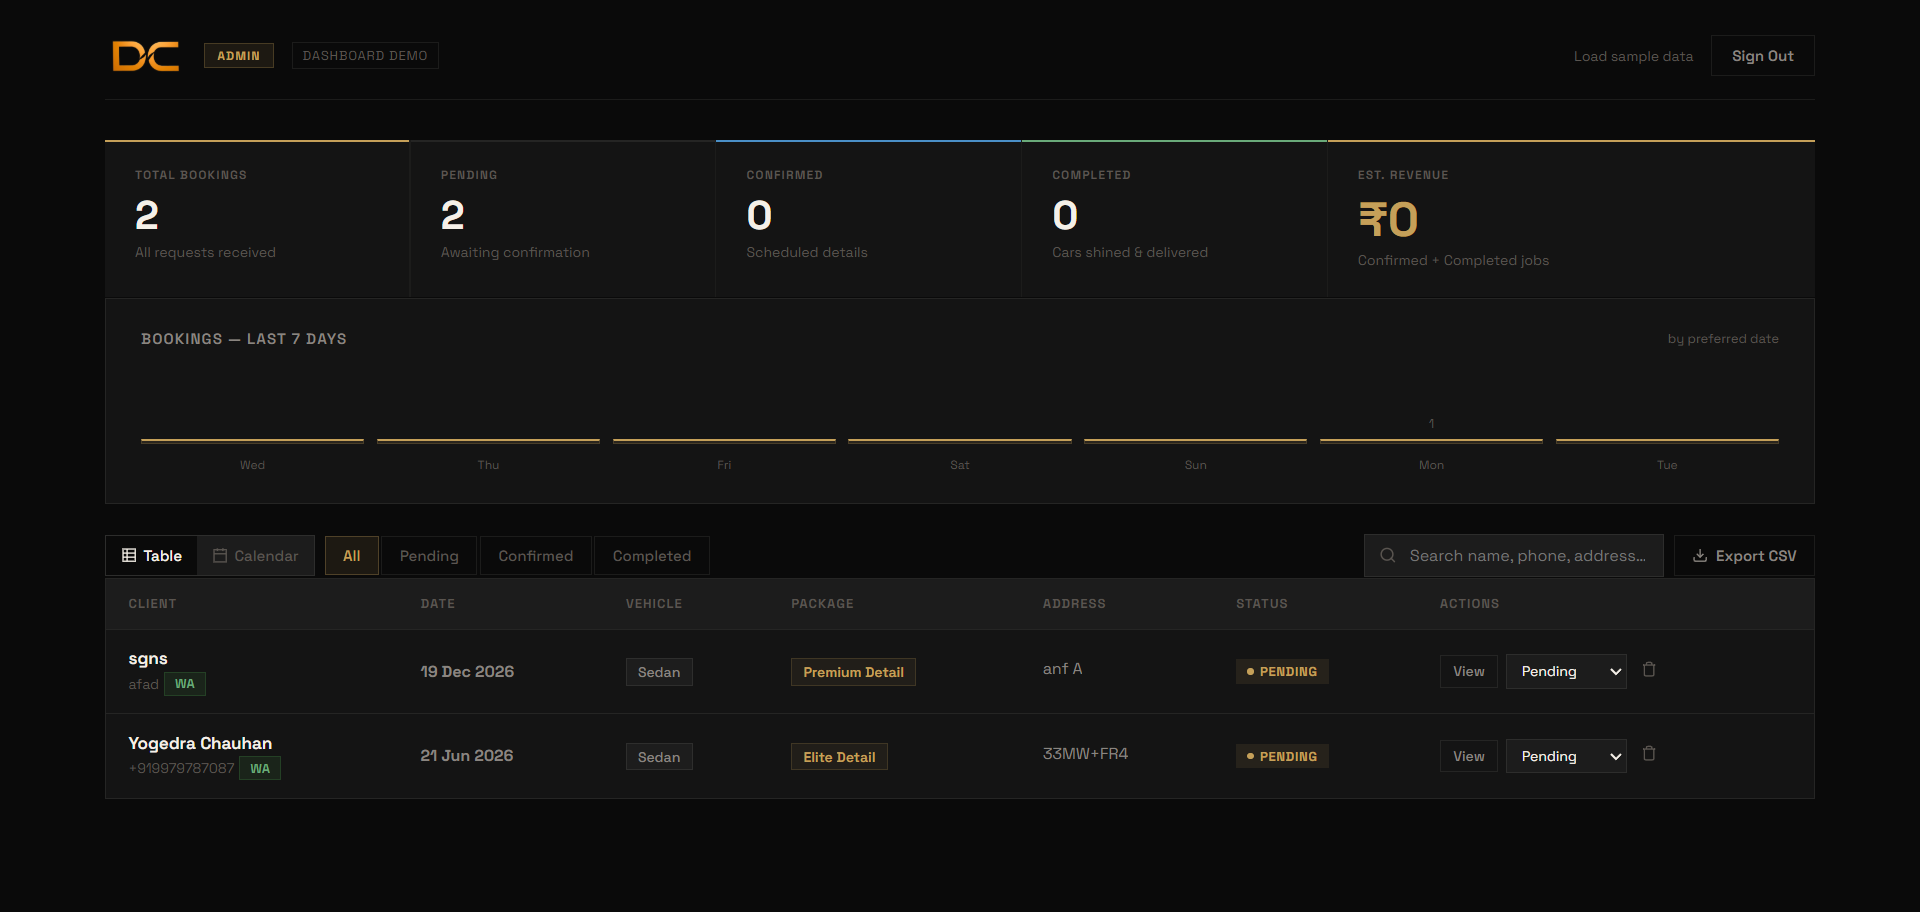1920x912 pixels.
Task: Click the ADMIN badge
Action: 238,56
